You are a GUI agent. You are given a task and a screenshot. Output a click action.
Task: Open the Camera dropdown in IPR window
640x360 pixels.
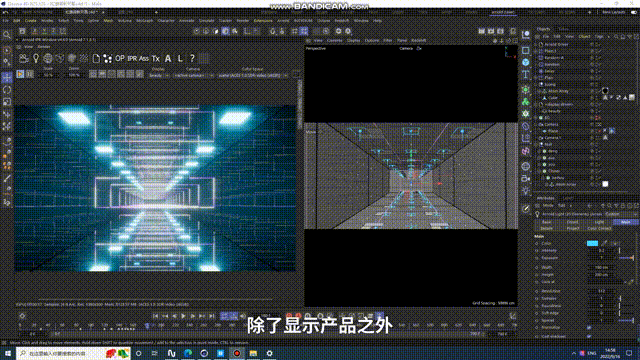[193, 76]
